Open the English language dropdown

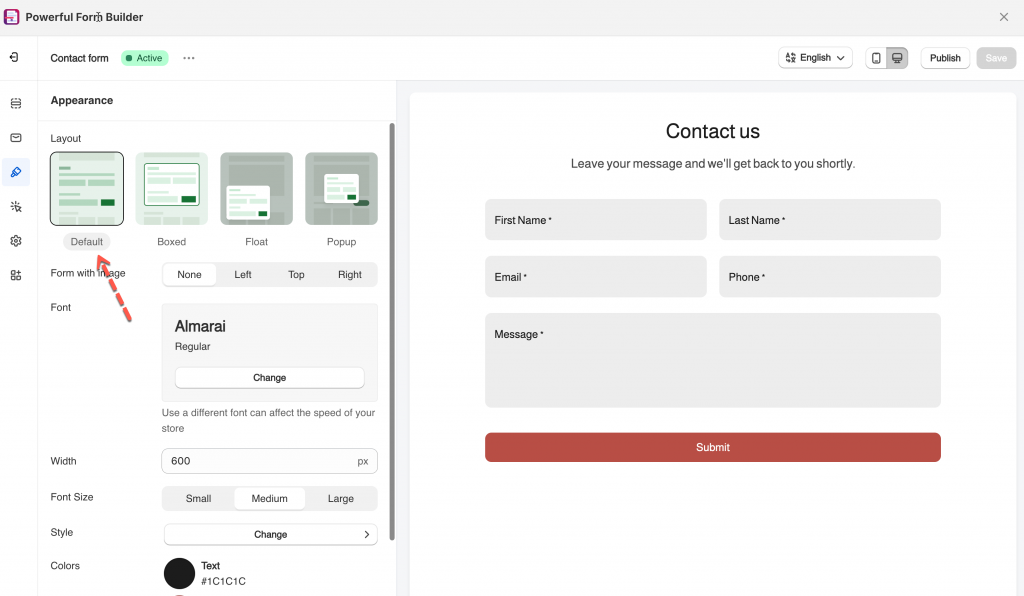[x=815, y=58]
